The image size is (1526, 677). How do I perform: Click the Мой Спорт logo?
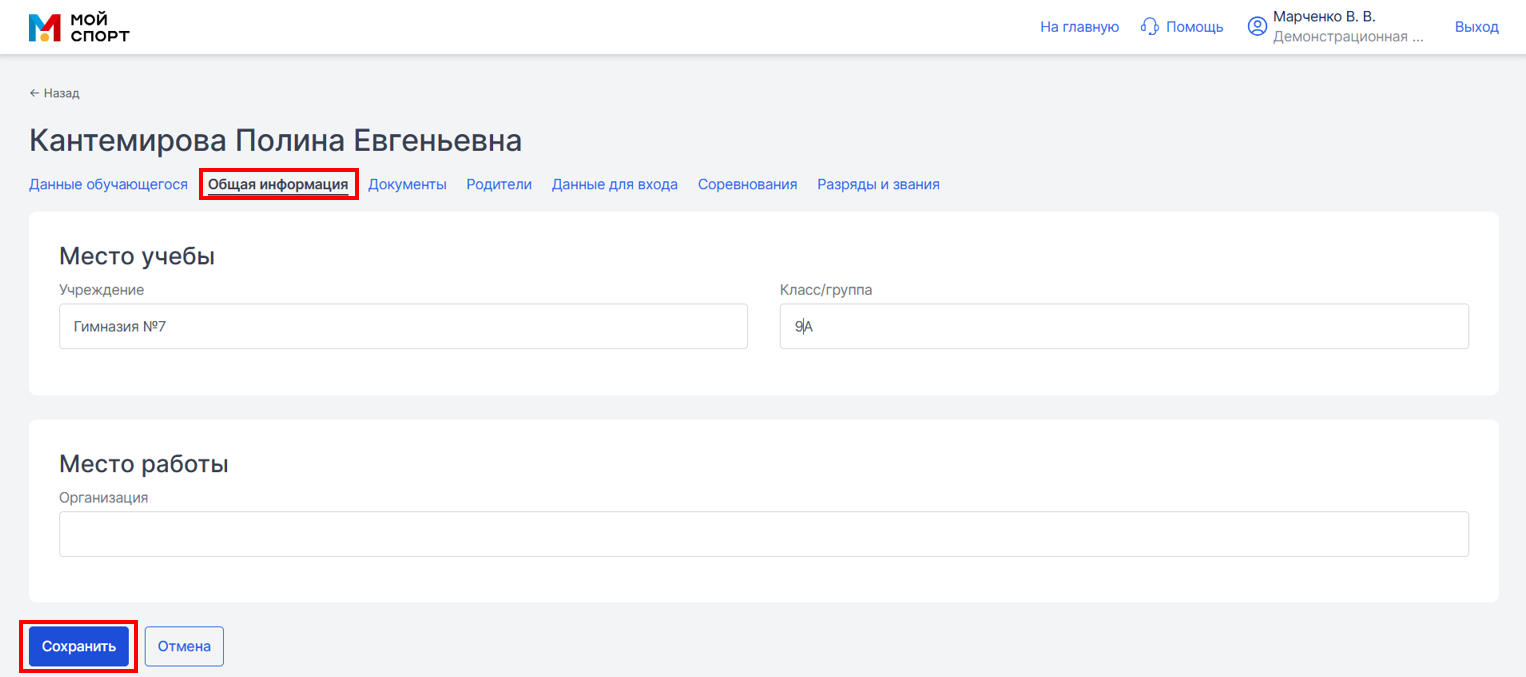pyautogui.click(x=79, y=28)
